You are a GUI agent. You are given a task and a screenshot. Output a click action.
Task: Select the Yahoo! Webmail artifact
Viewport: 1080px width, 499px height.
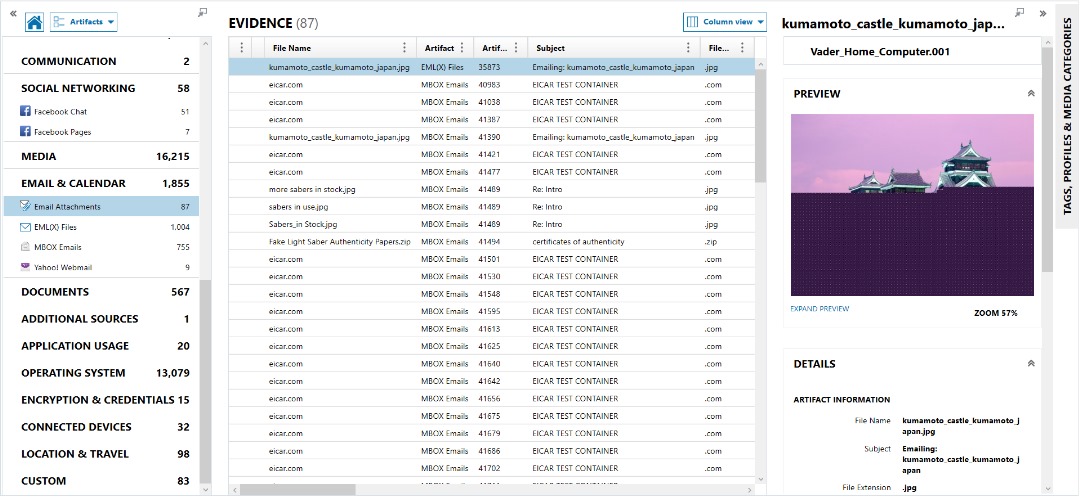pos(101,267)
